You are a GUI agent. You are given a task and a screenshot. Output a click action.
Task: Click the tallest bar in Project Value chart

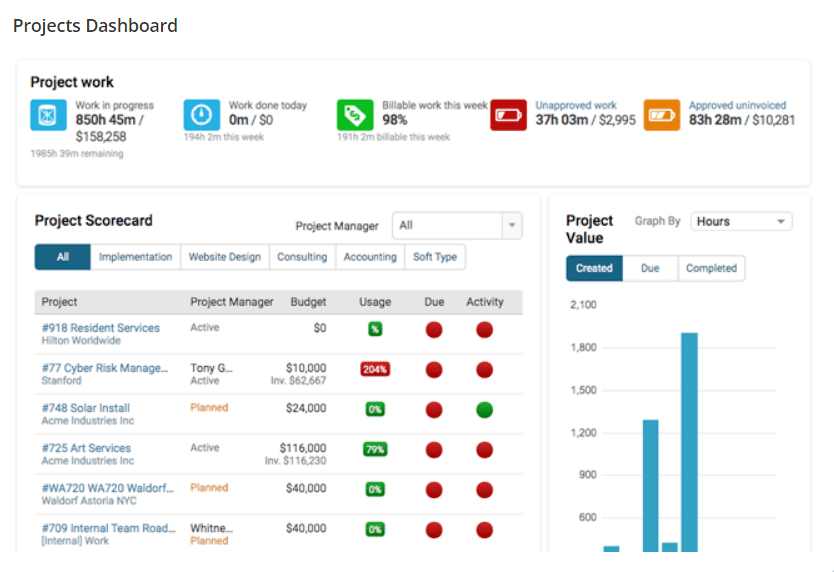click(x=689, y=441)
